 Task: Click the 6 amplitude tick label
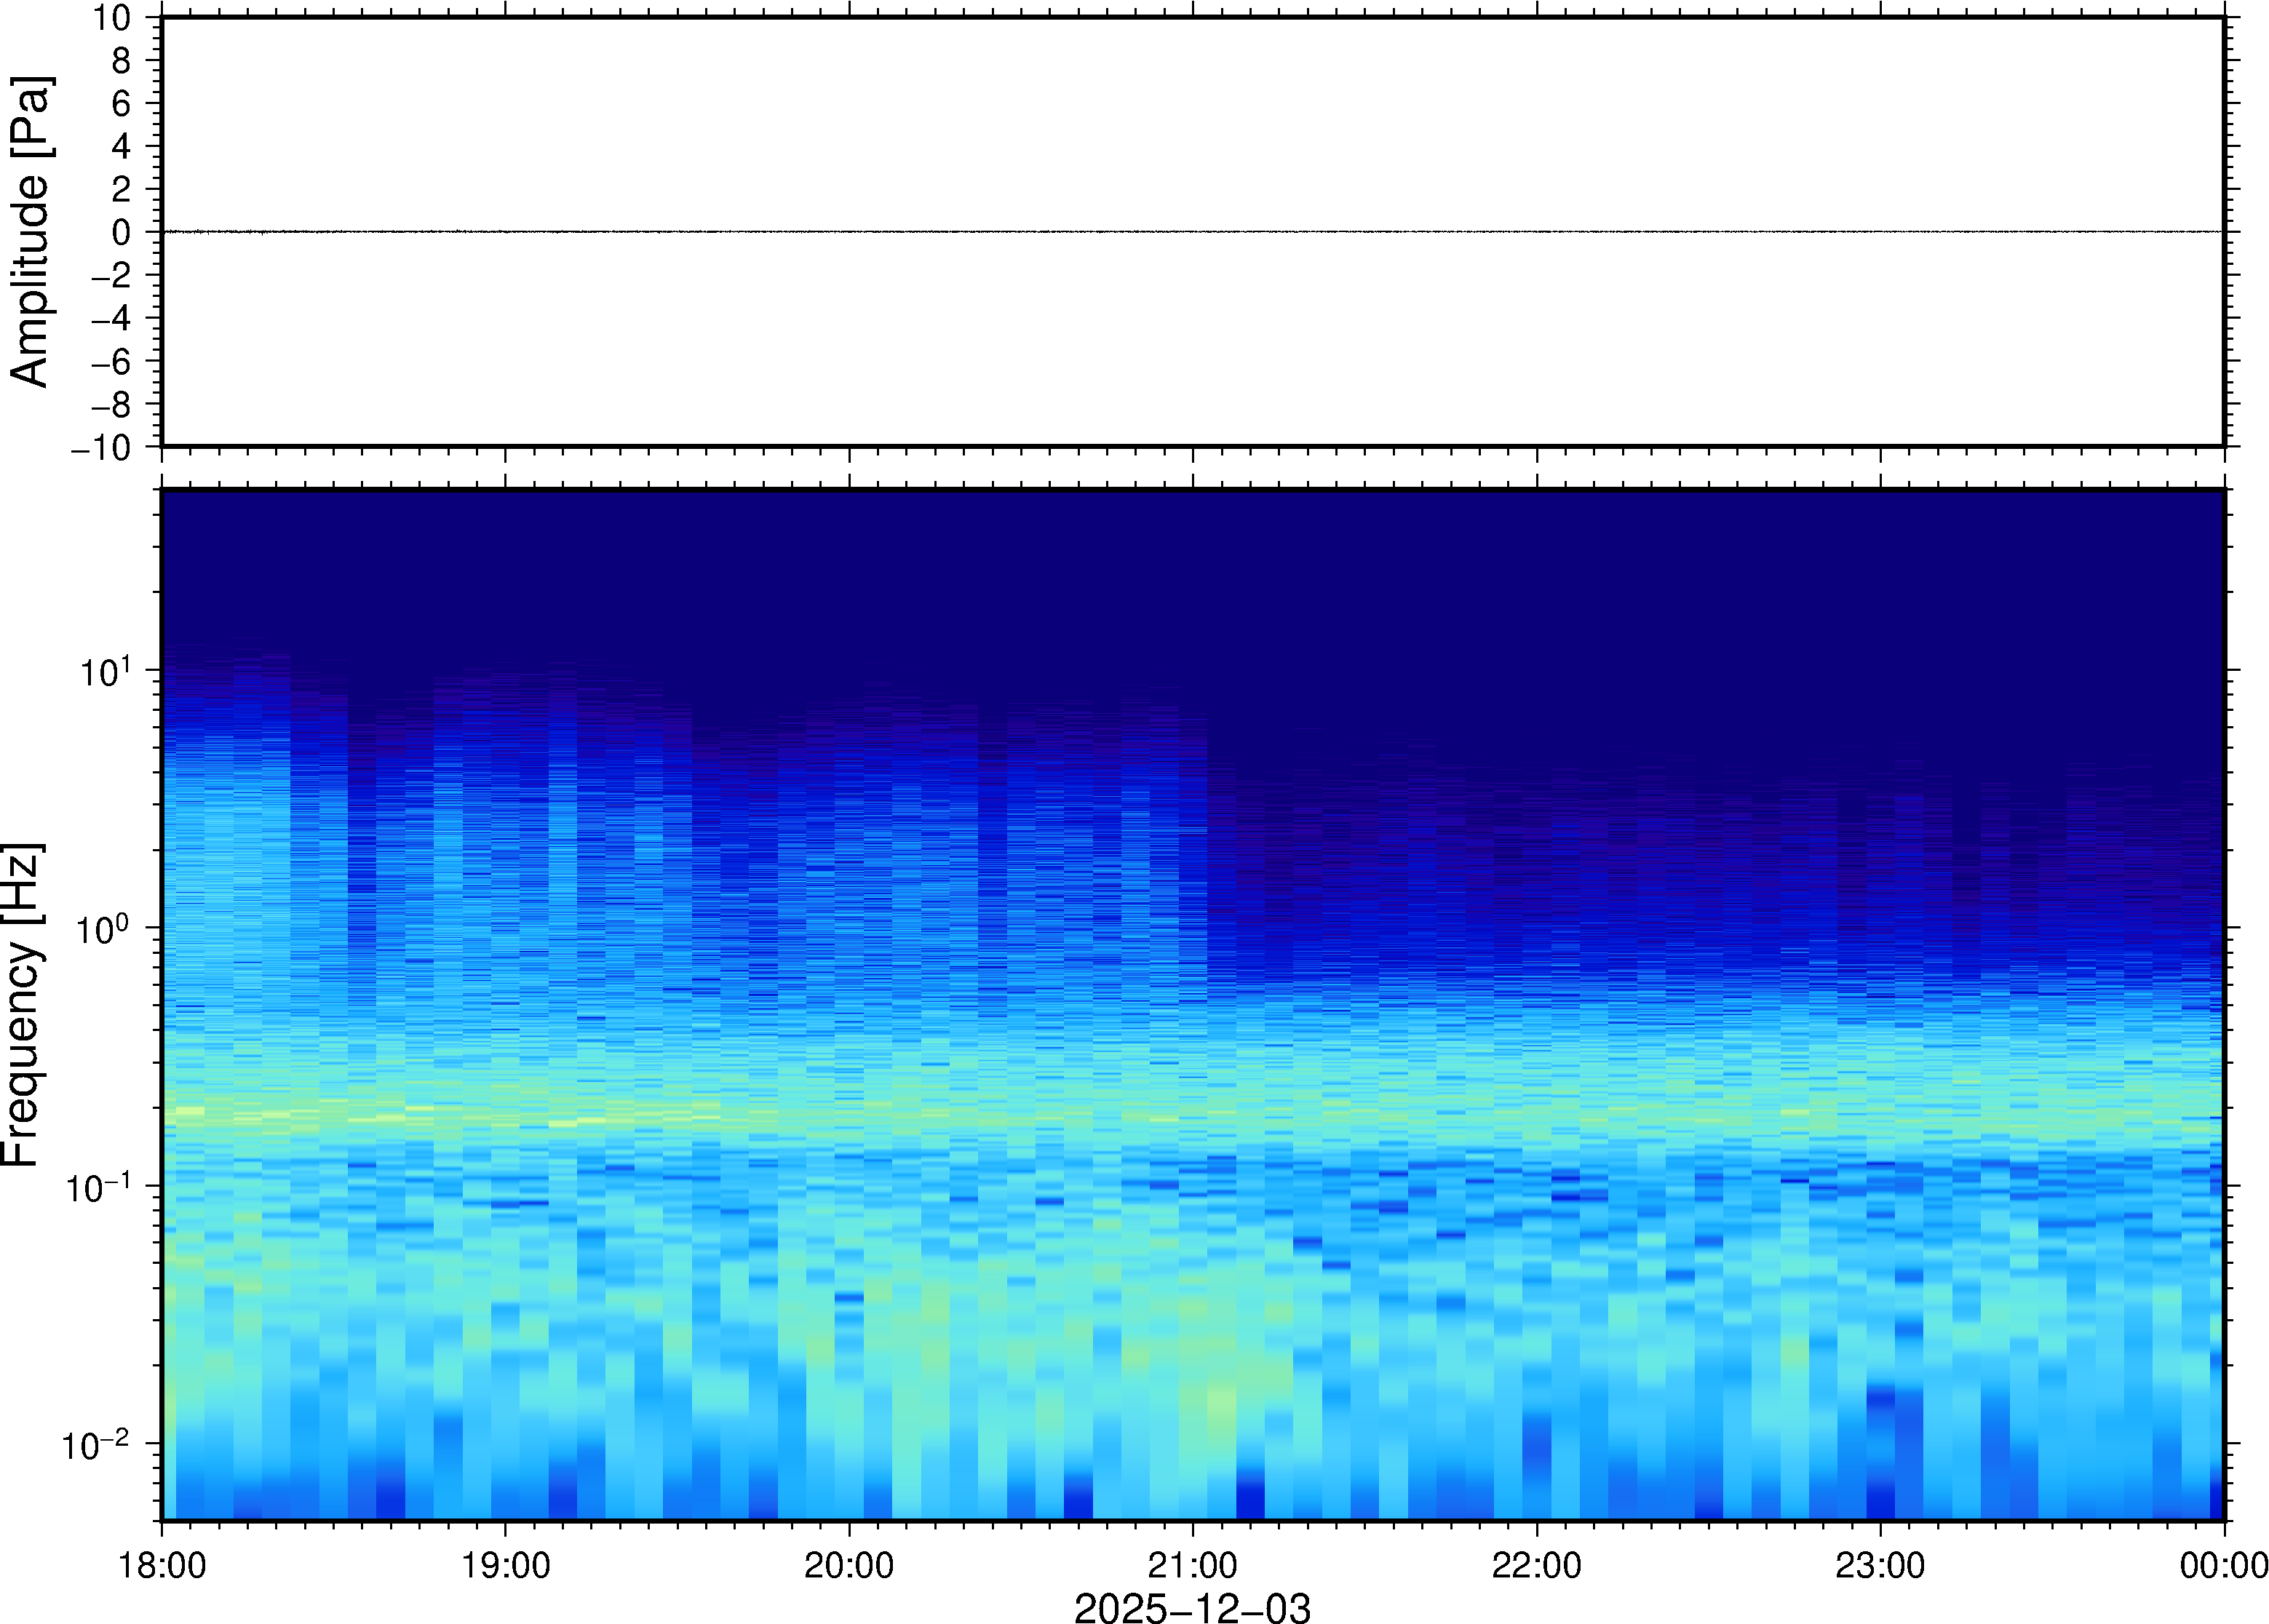[x=121, y=104]
